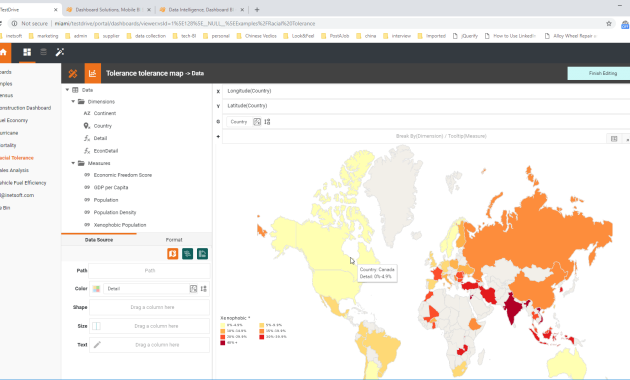Click the color palette swatch beside Detail
Viewport: 630px width, 380px height.
[96, 288]
